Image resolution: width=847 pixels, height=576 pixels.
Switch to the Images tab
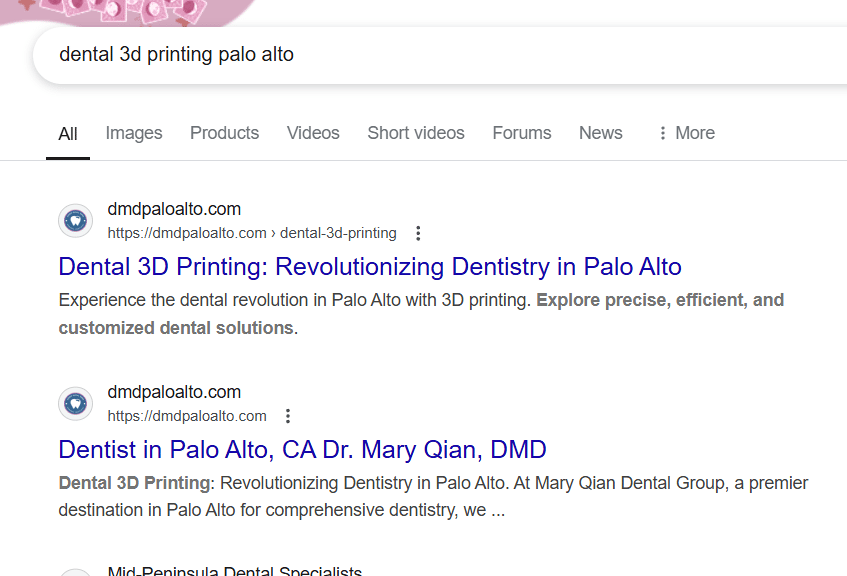tap(134, 133)
